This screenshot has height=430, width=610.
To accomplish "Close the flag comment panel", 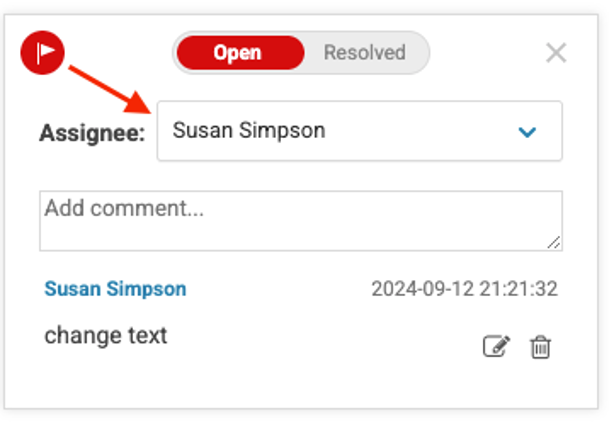I will tap(556, 53).
